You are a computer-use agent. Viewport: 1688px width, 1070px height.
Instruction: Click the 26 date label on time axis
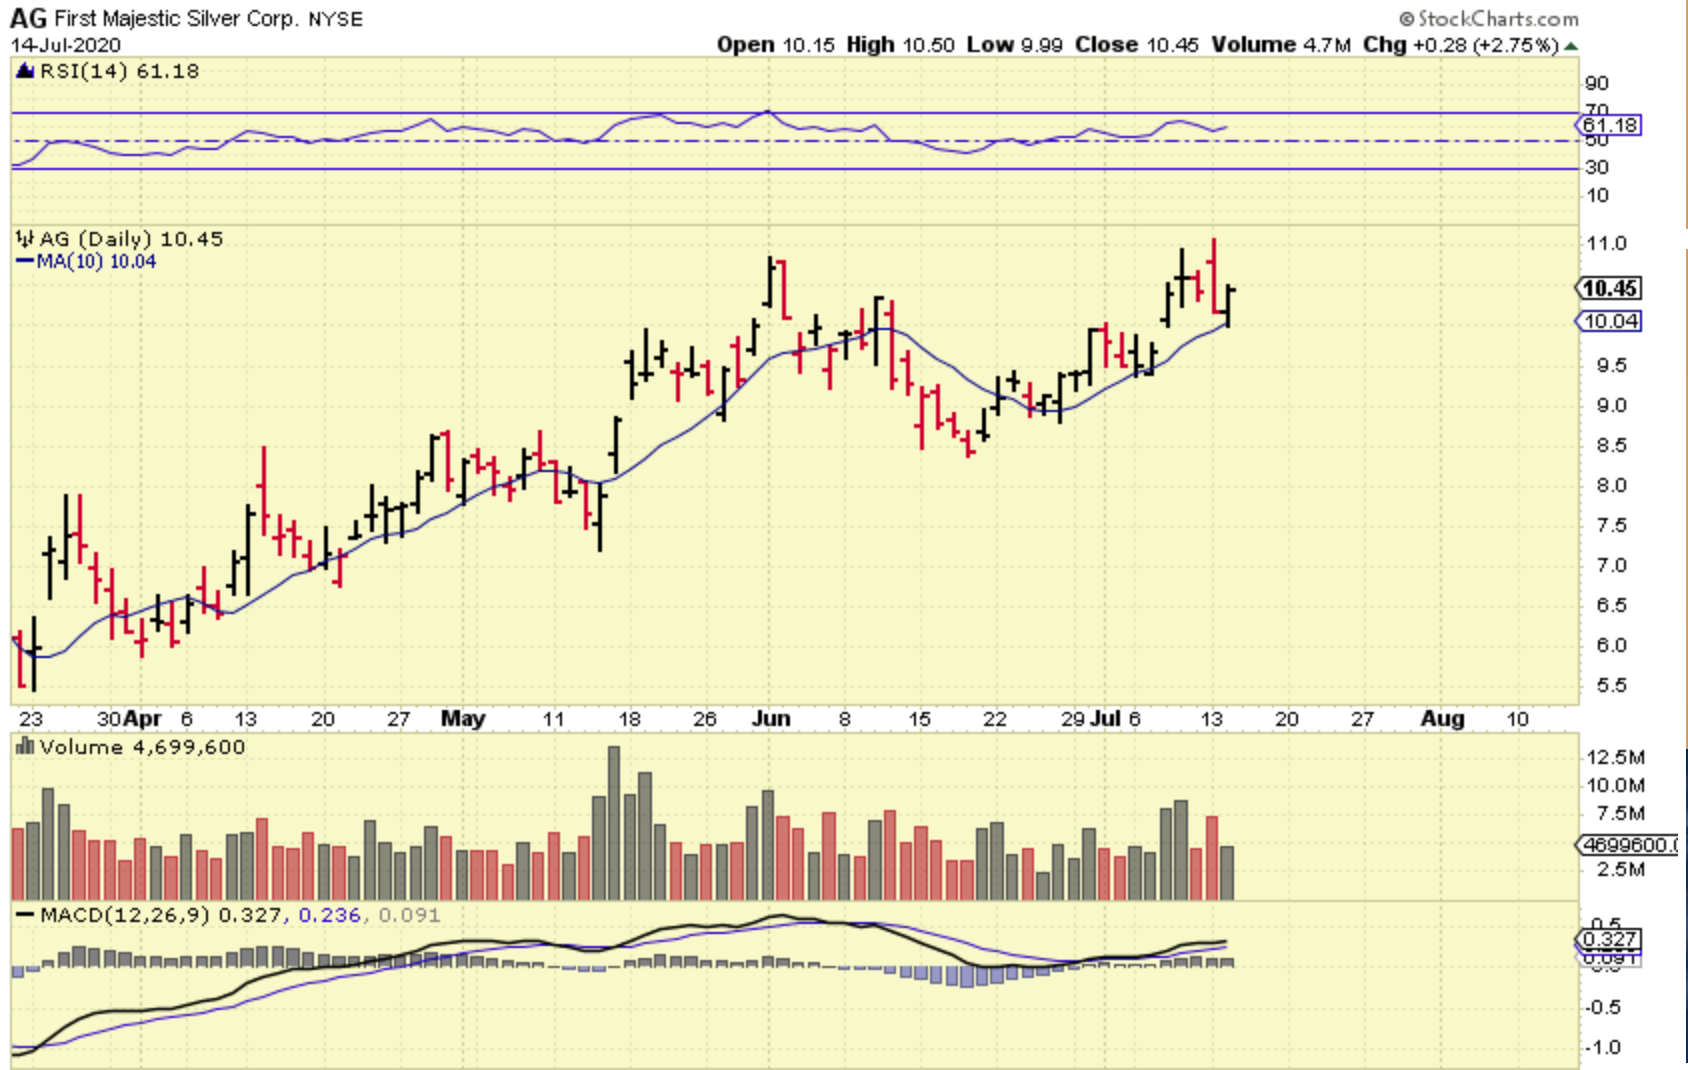point(705,718)
